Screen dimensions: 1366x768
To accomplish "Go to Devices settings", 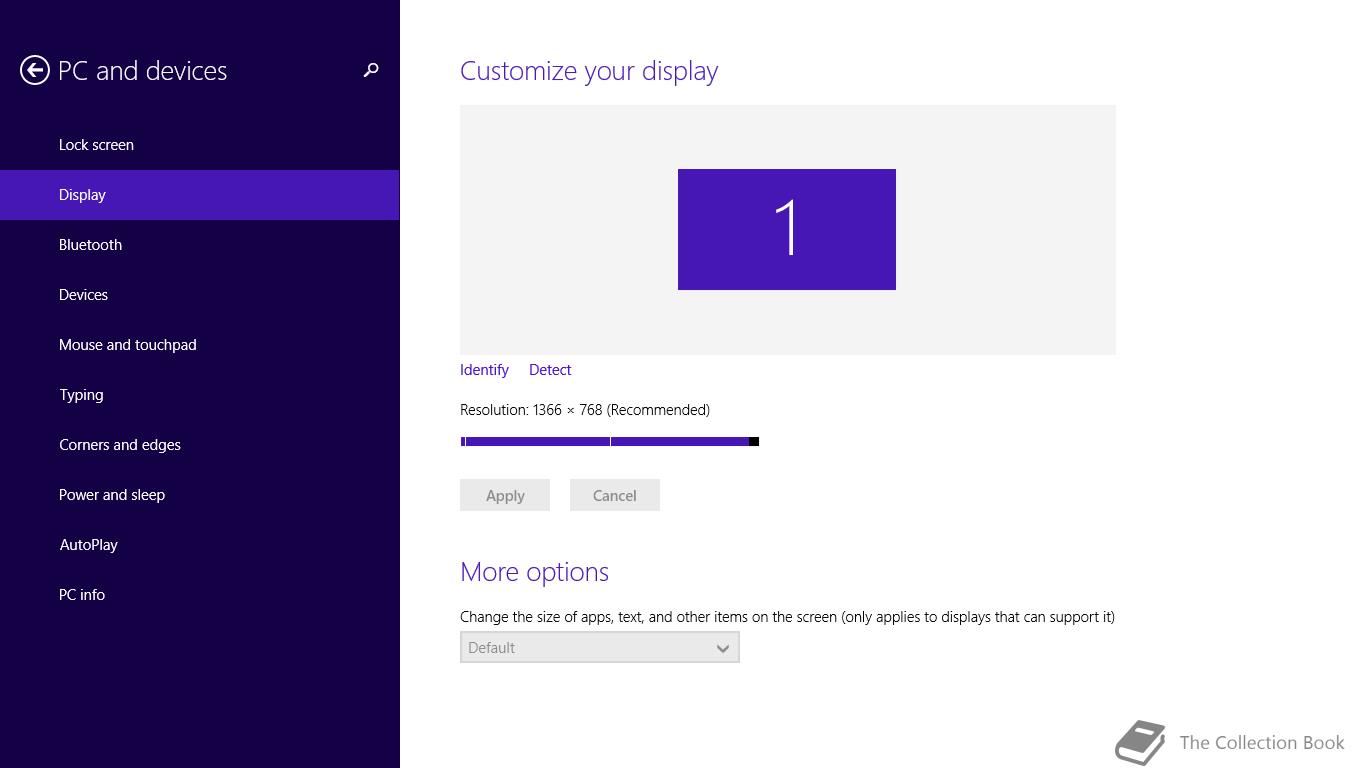I will [x=200, y=295].
